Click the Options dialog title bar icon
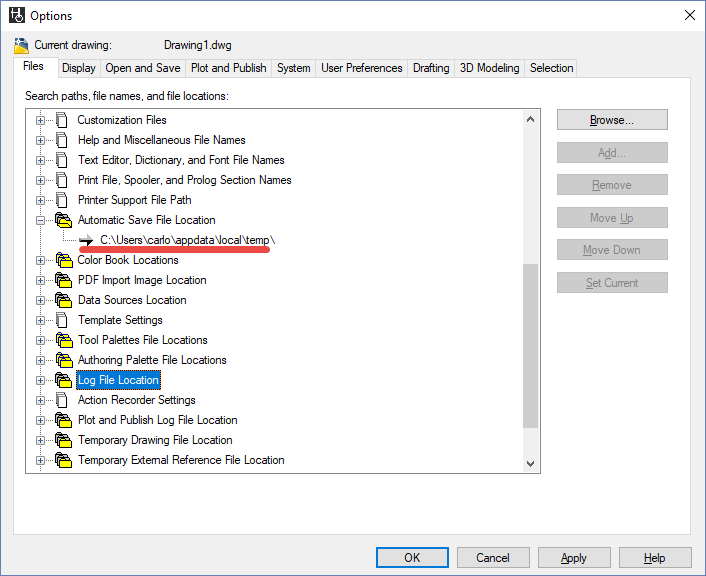Viewport: 706px width, 576px height. pos(17,15)
